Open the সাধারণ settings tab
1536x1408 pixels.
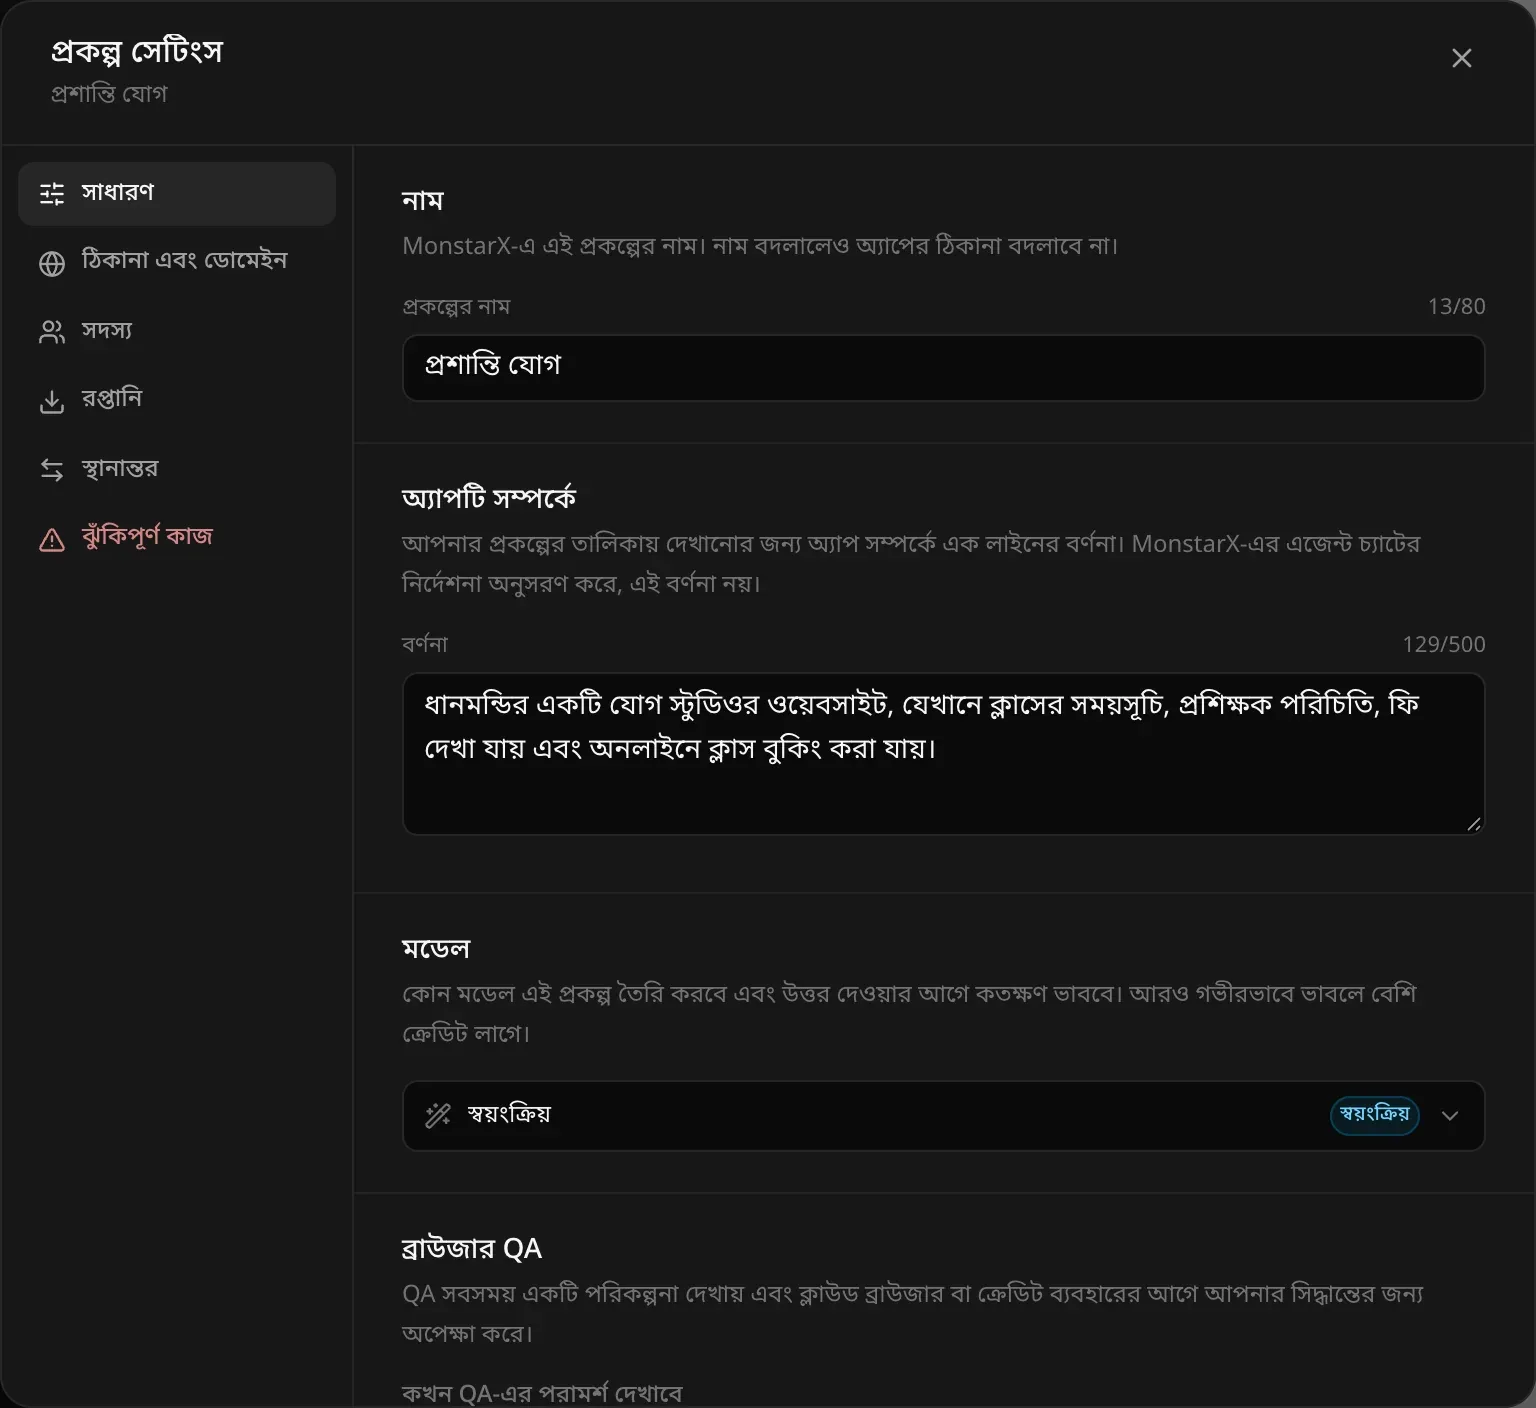coord(177,193)
